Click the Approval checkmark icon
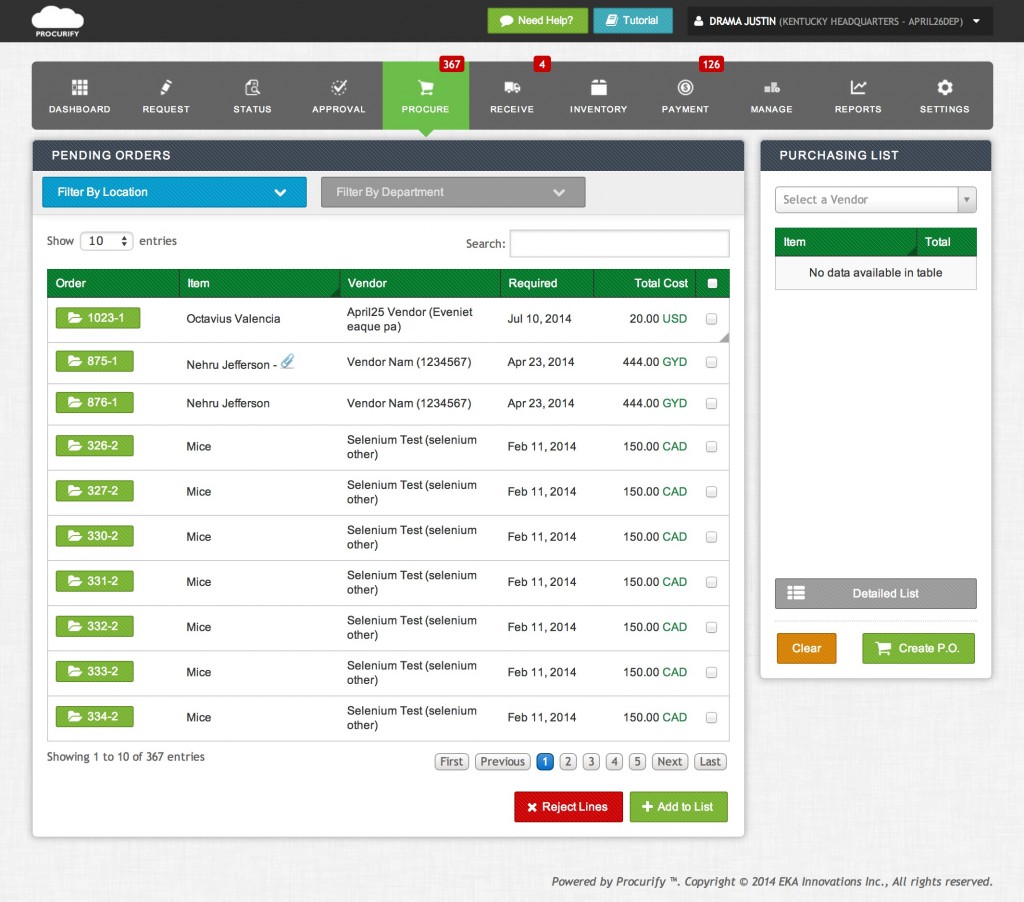Image resolution: width=1024 pixels, height=902 pixels. tap(338, 88)
